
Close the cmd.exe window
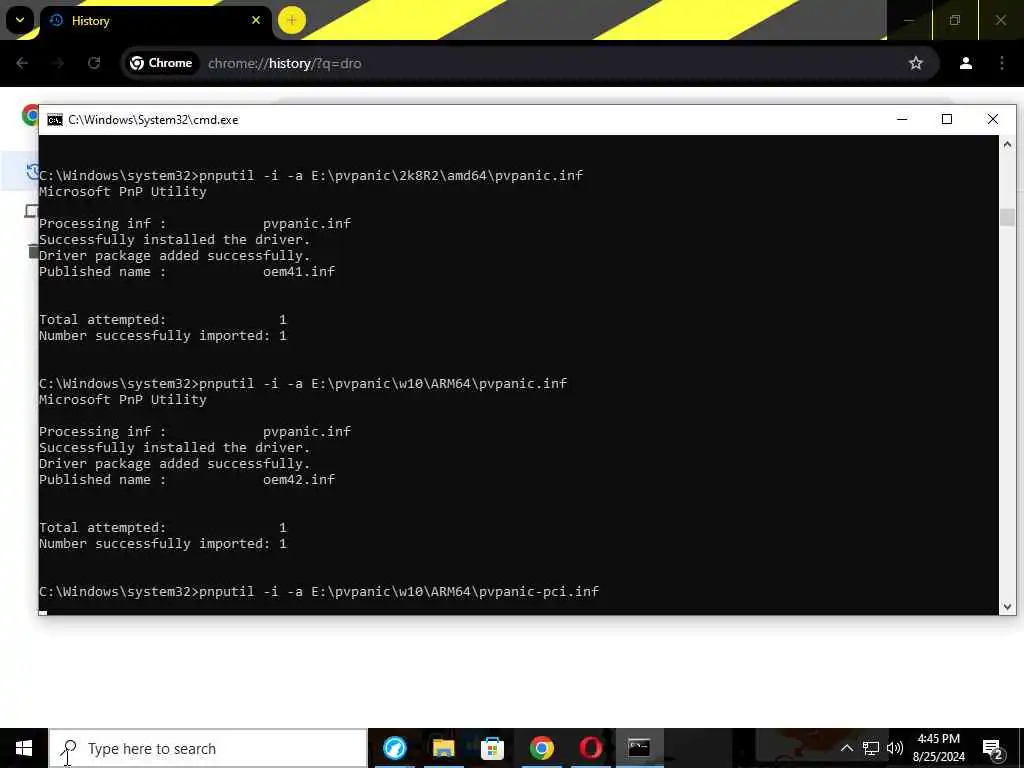click(x=993, y=120)
